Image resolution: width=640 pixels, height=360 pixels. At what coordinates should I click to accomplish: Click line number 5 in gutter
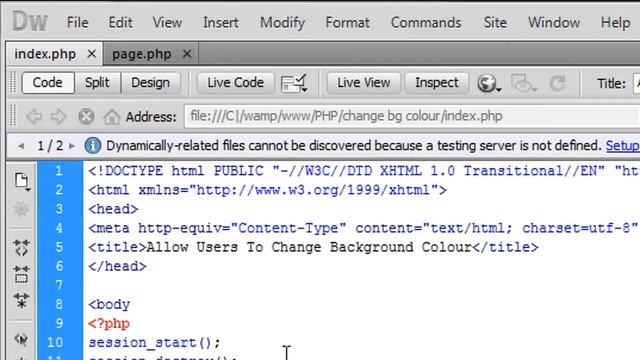click(59, 247)
